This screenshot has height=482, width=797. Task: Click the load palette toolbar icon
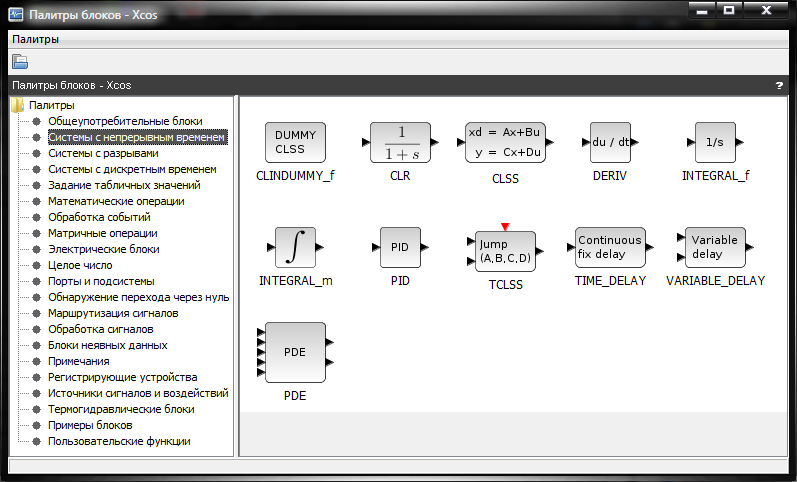coord(20,62)
